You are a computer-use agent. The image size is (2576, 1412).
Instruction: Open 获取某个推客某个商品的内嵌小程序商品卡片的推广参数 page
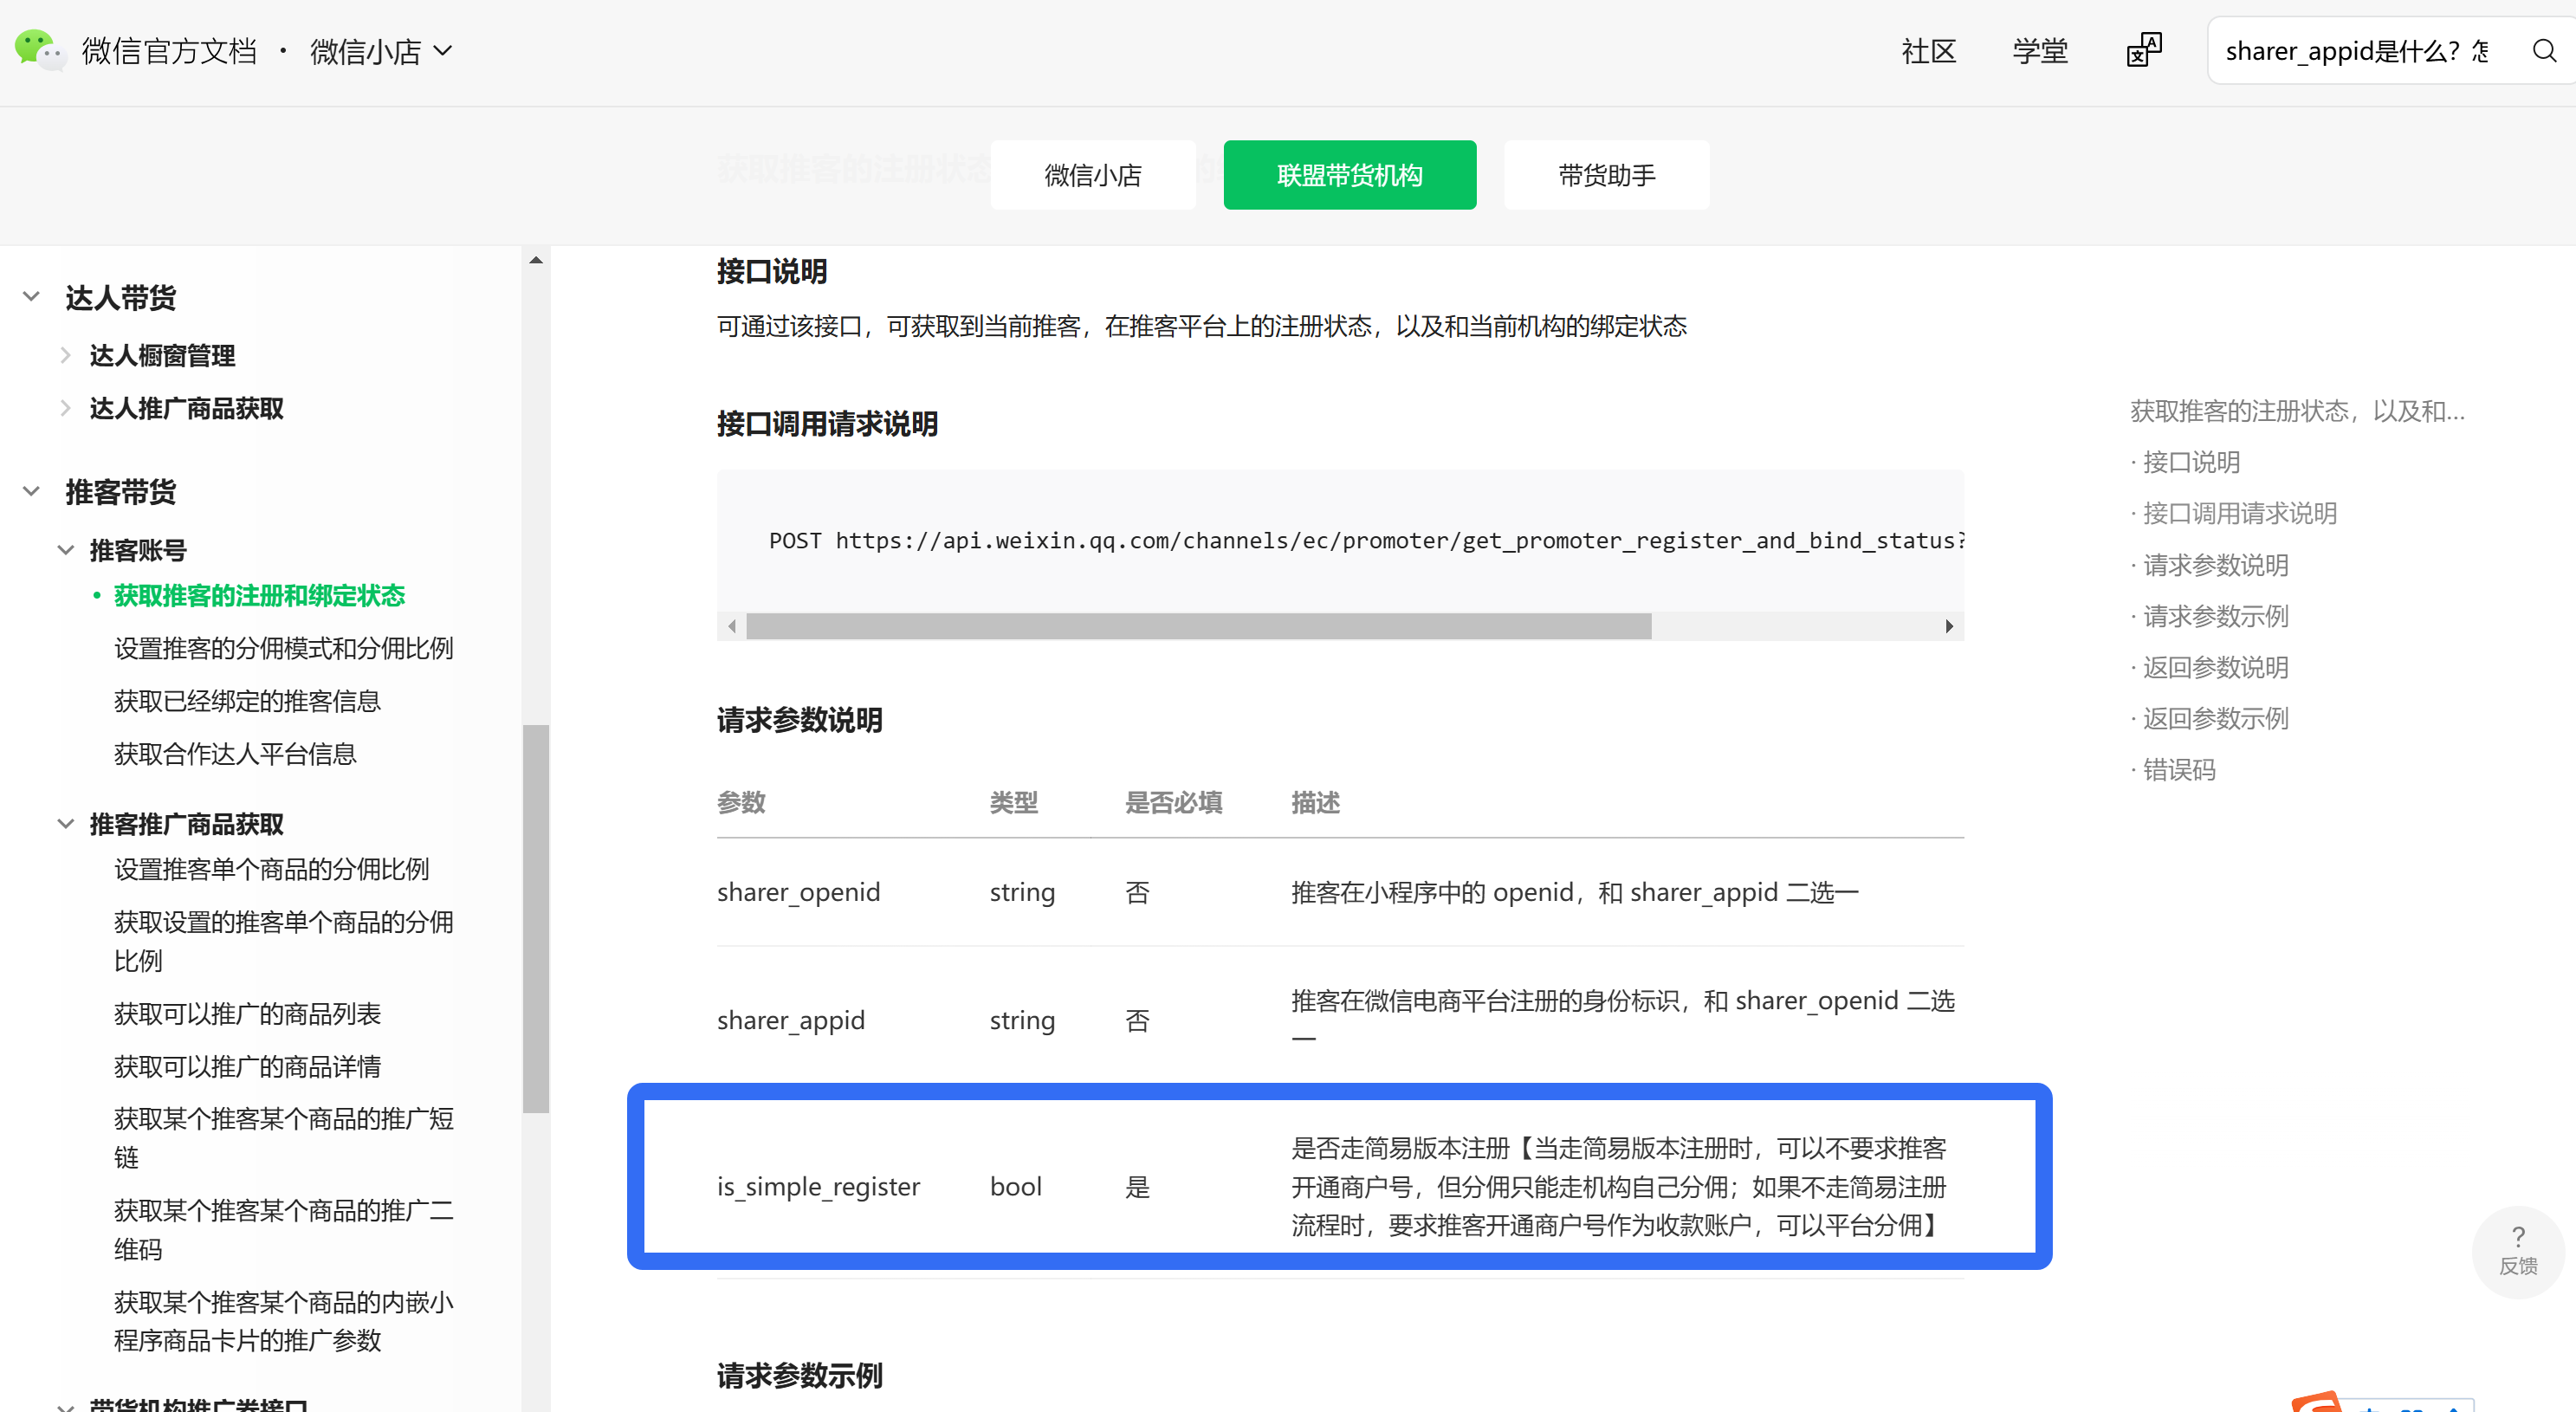283,1321
